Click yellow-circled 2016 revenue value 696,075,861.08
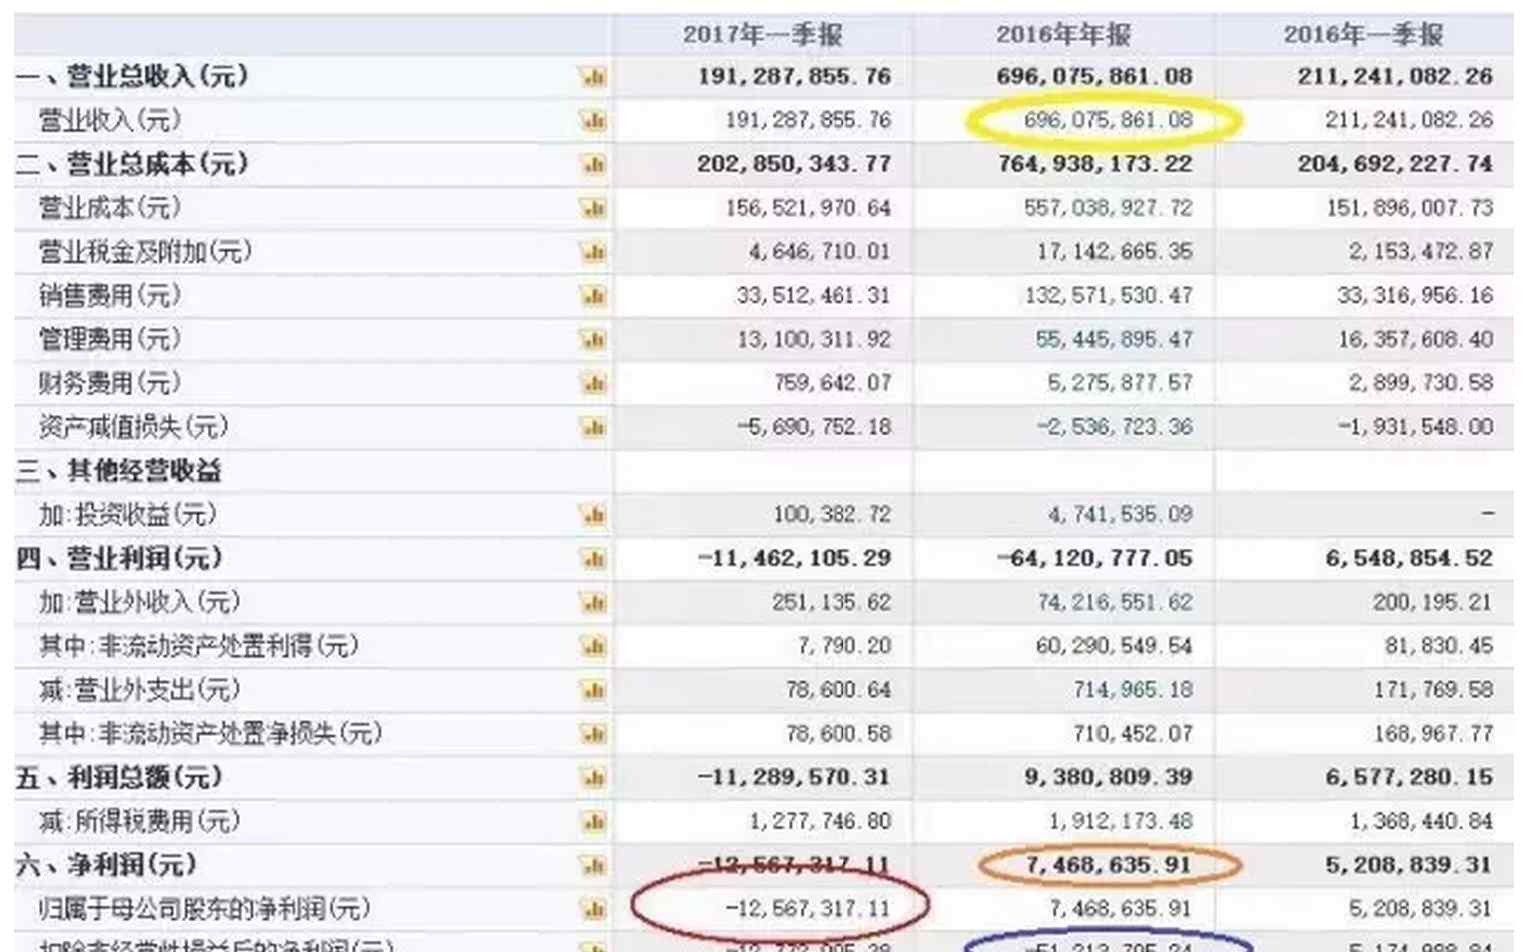This screenshot has width=1526, height=952. coord(1107,120)
